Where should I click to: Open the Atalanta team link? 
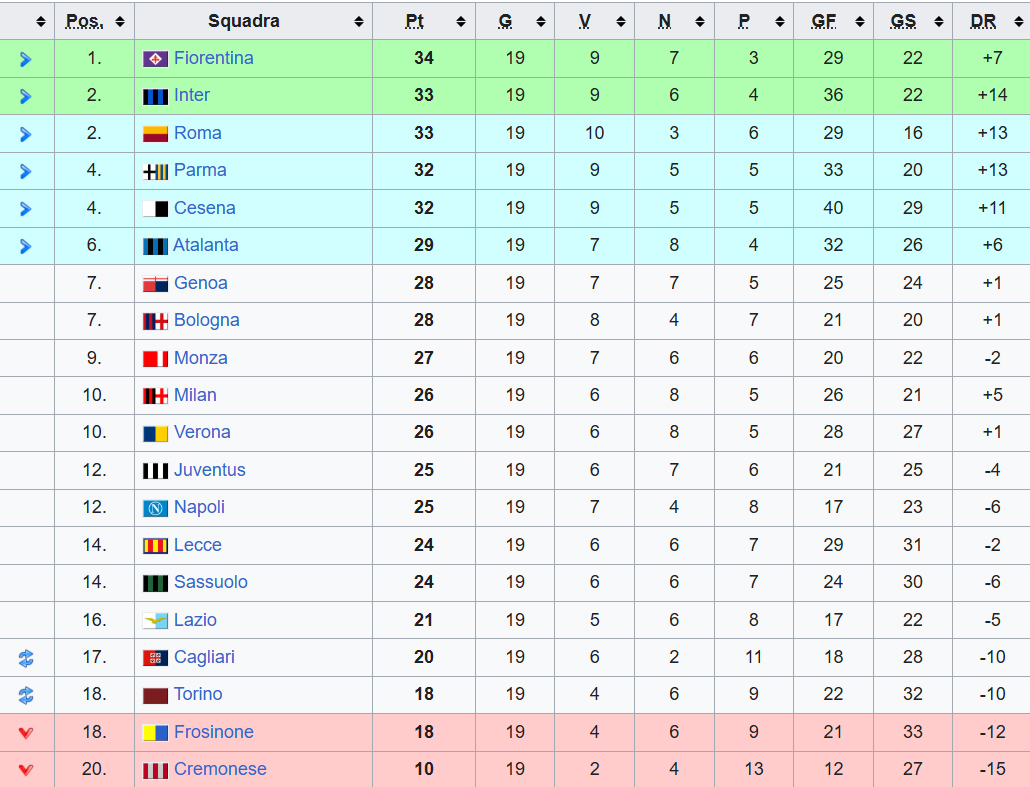tap(206, 246)
